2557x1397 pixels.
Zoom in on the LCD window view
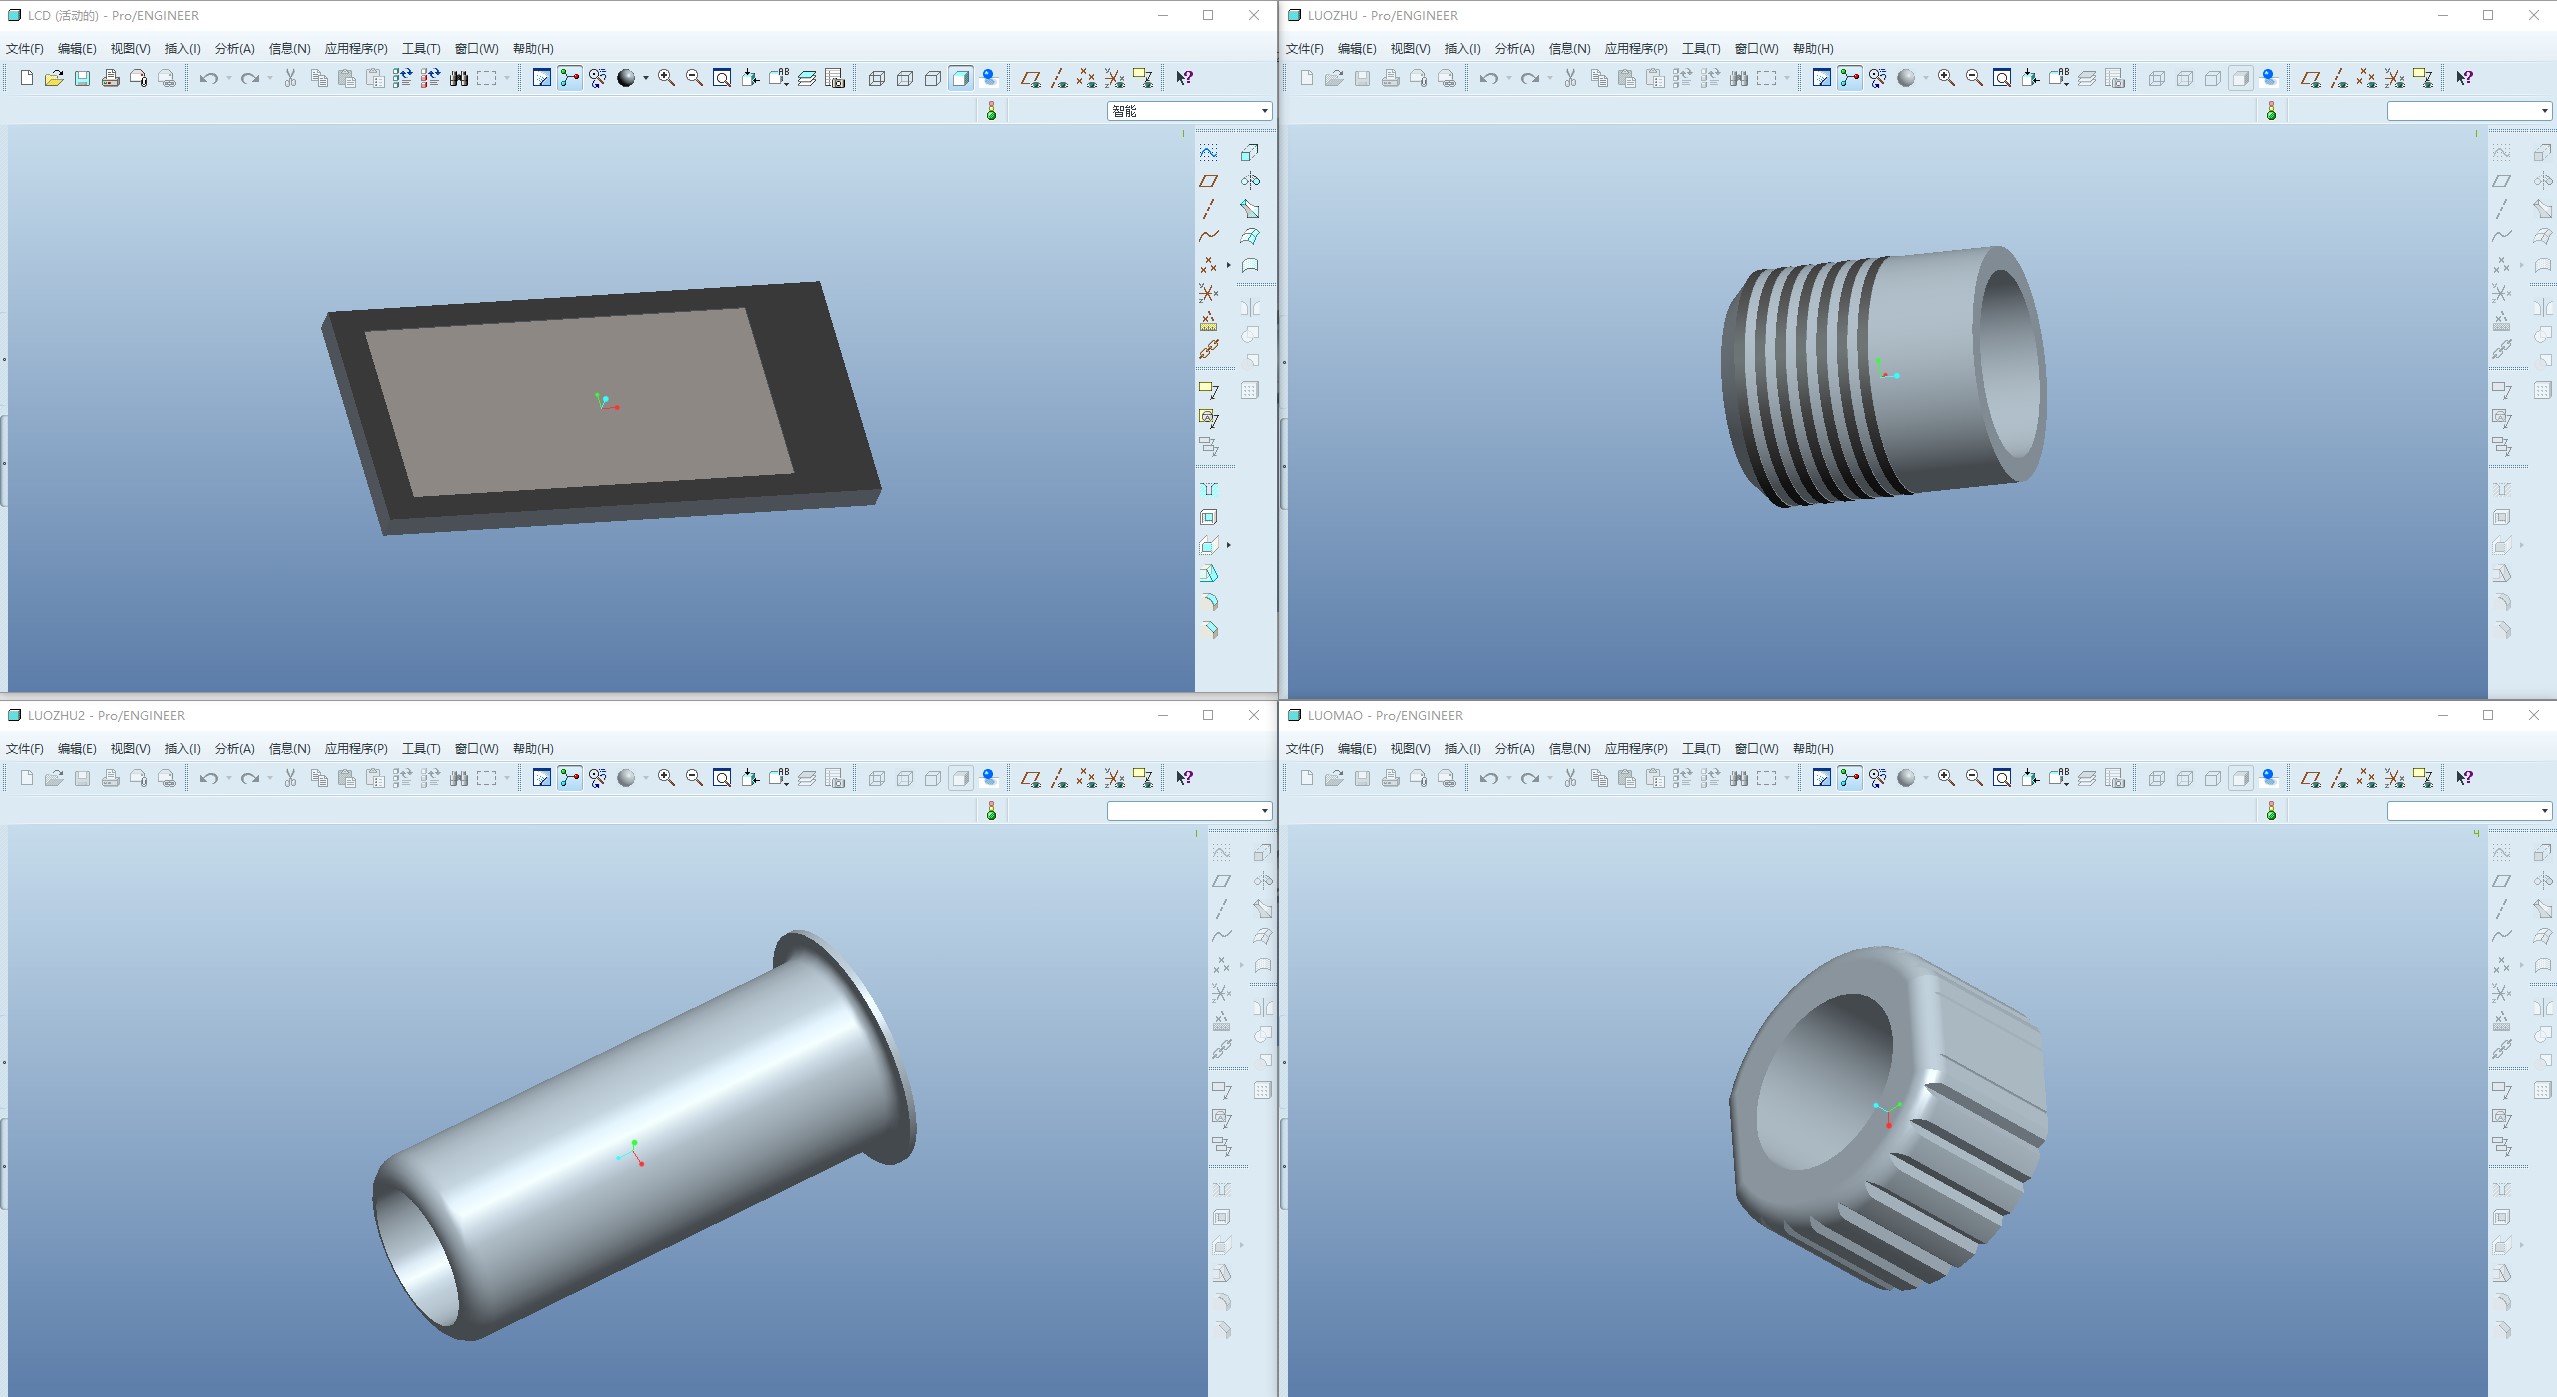(666, 78)
